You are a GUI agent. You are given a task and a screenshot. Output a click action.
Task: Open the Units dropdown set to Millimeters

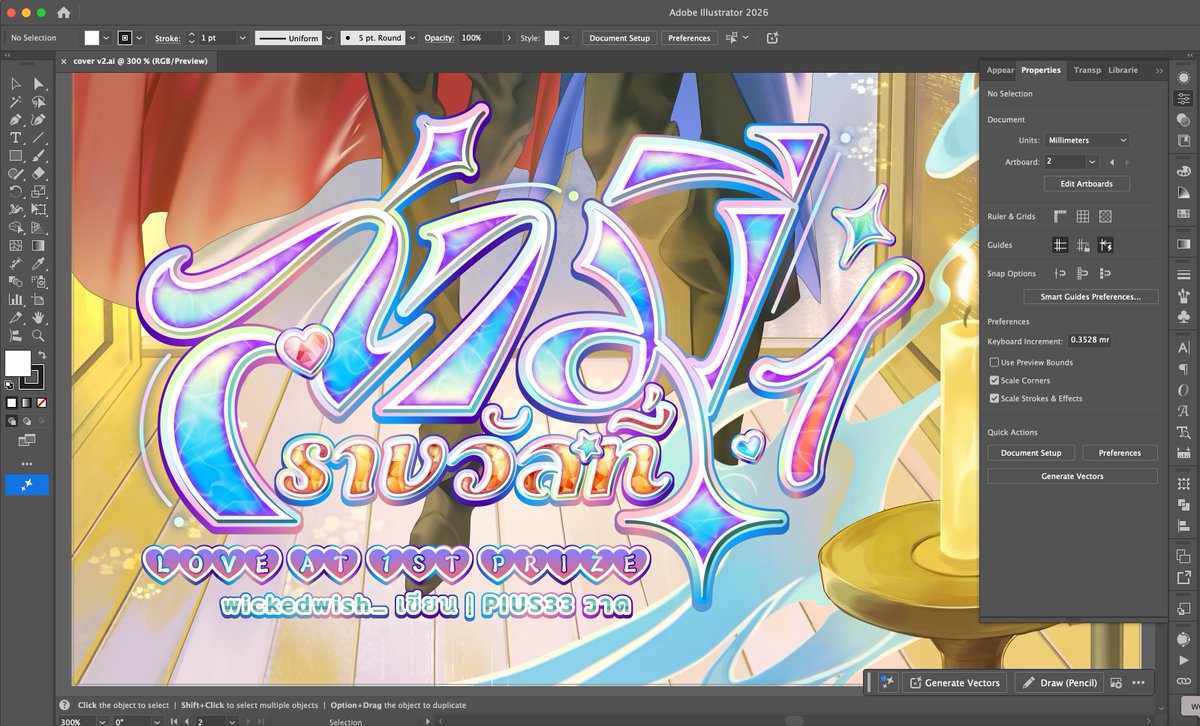(1086, 140)
